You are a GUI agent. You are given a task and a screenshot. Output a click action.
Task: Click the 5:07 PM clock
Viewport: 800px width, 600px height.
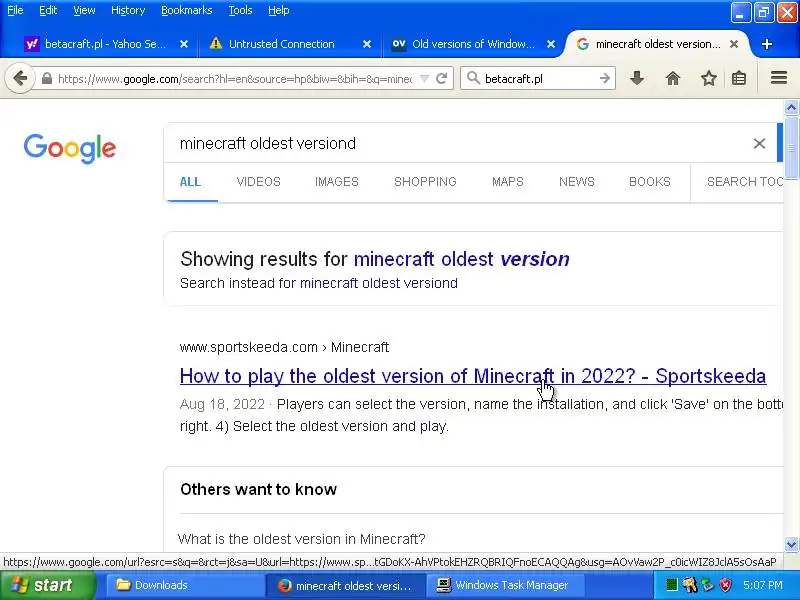763,585
